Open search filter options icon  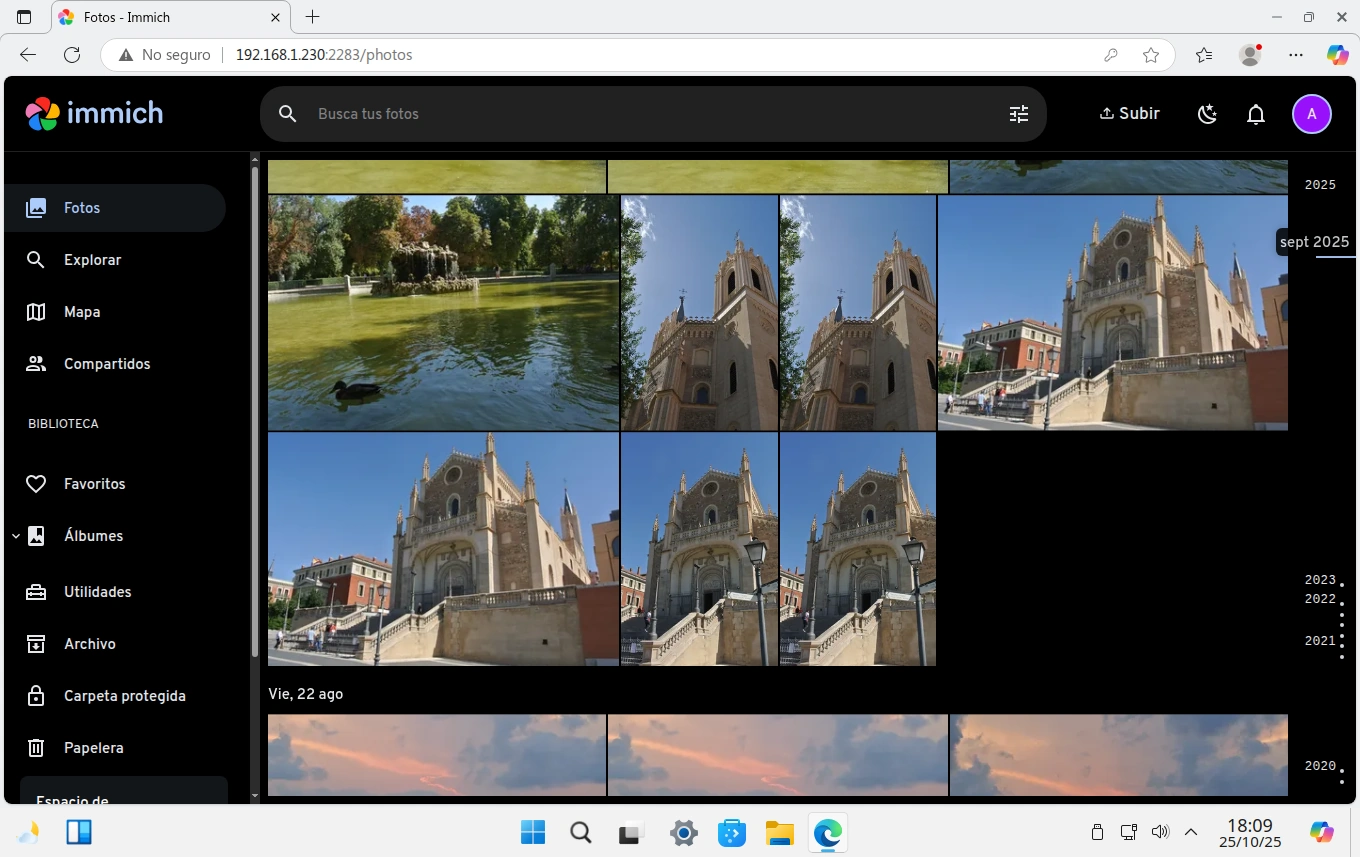(x=1018, y=114)
